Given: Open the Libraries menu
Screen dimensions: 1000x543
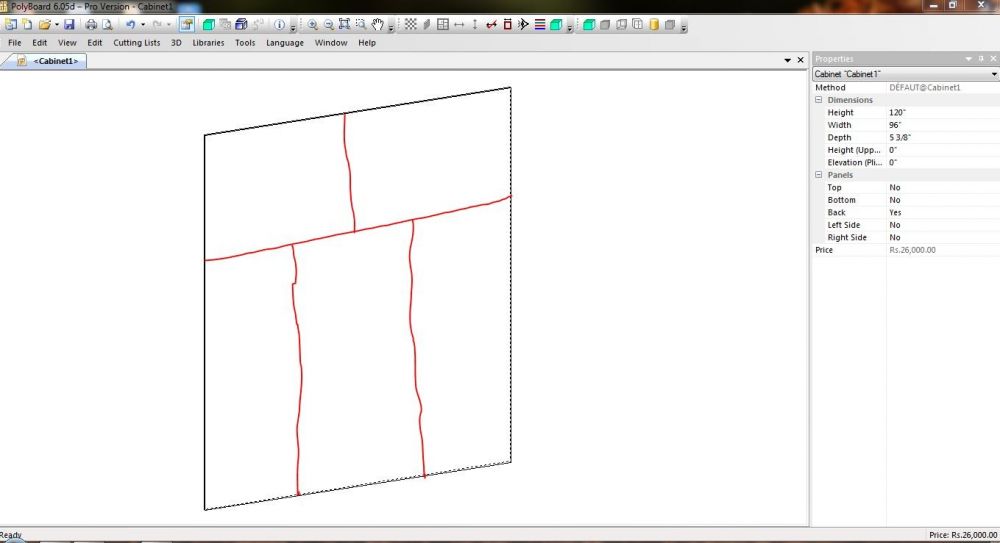Looking at the screenshot, I should (209, 43).
